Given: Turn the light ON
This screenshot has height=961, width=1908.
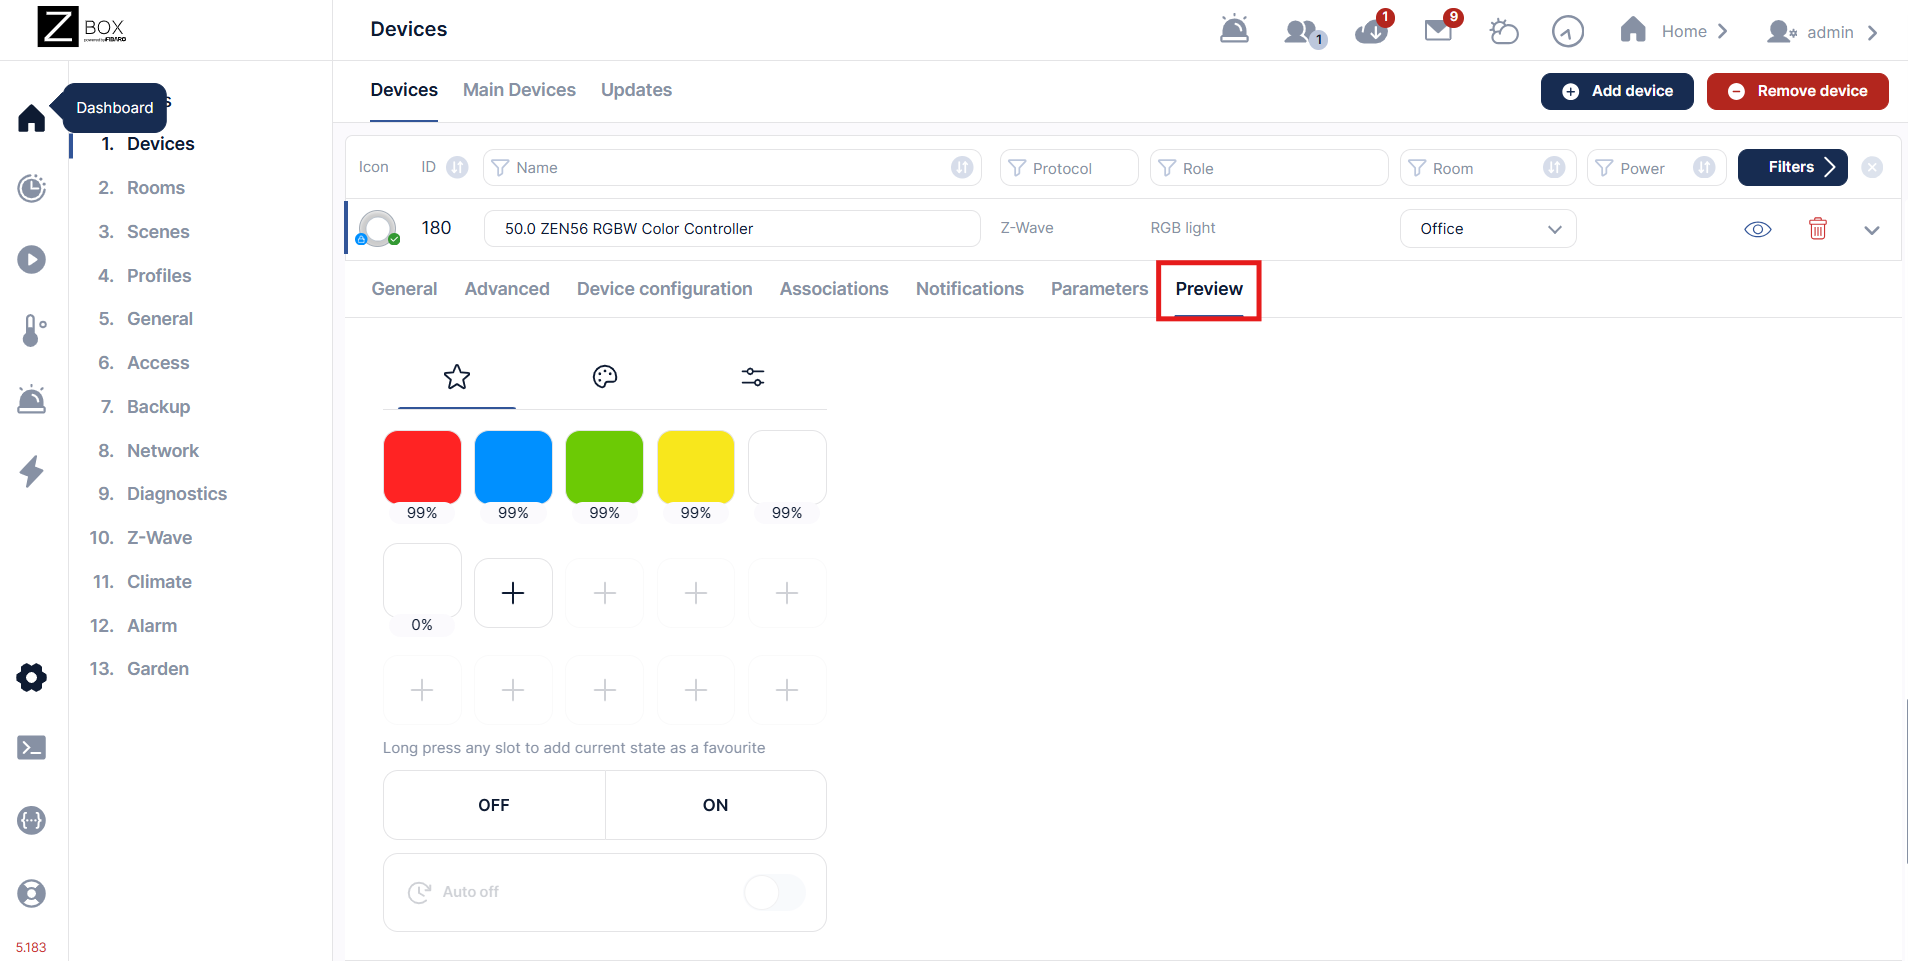Looking at the screenshot, I should point(716,805).
